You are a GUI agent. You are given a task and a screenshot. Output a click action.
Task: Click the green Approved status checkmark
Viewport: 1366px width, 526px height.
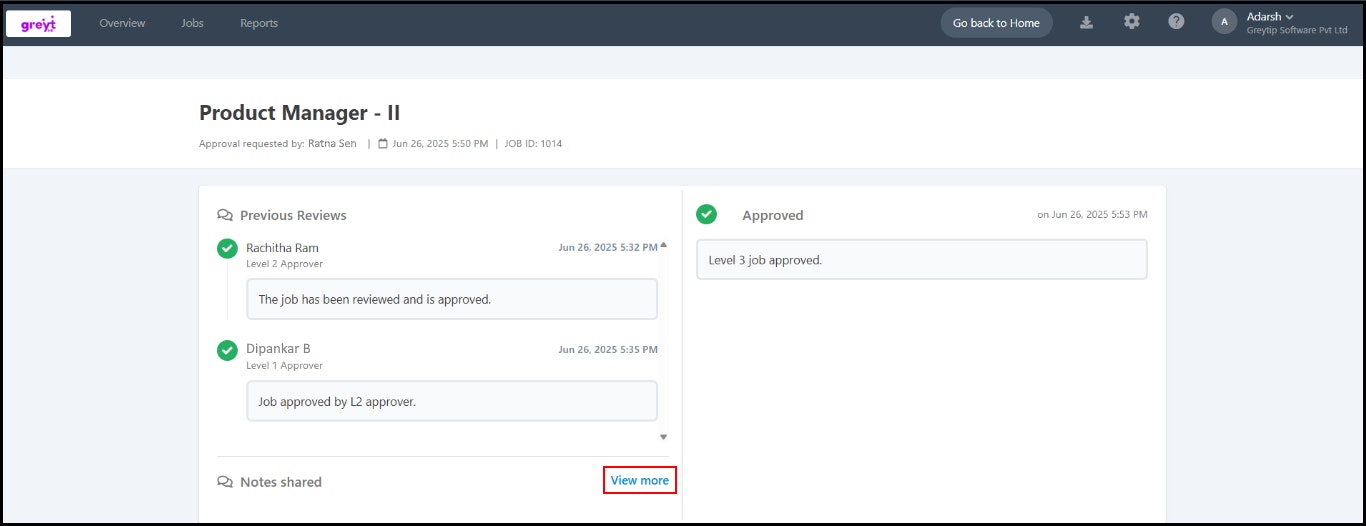tap(707, 214)
